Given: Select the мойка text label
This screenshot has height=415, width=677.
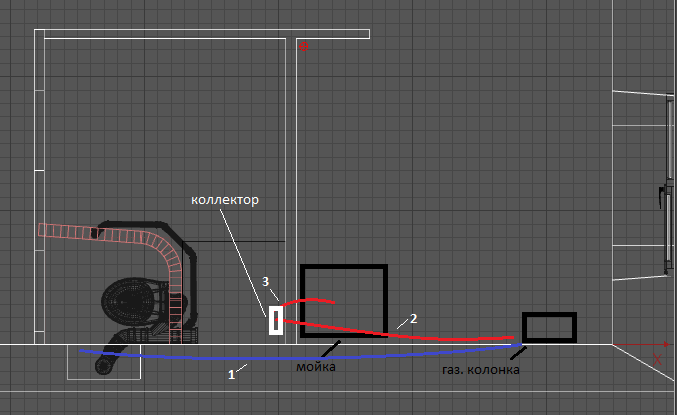Looking at the screenshot, I should (x=318, y=366).
